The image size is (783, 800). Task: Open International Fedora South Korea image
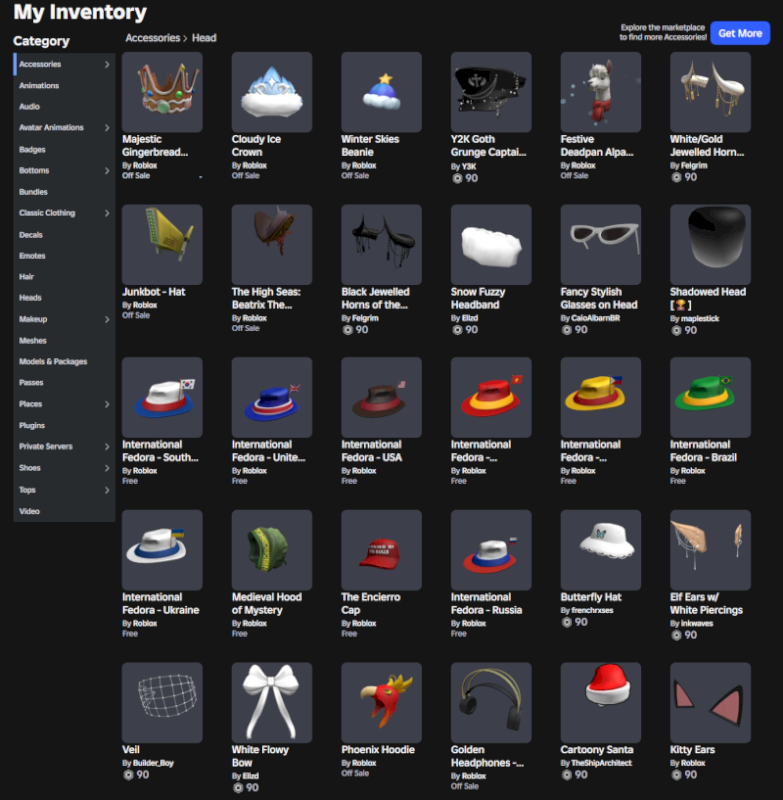[x=162, y=397]
